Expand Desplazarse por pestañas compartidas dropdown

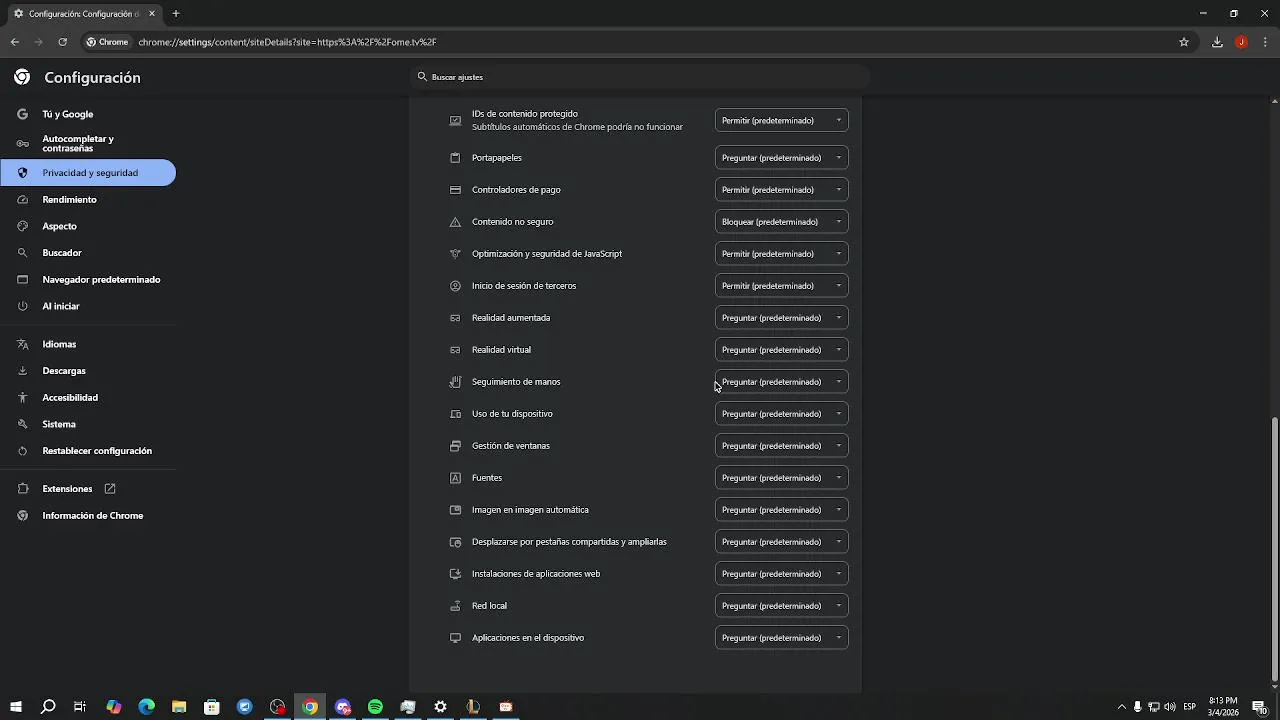click(x=782, y=542)
